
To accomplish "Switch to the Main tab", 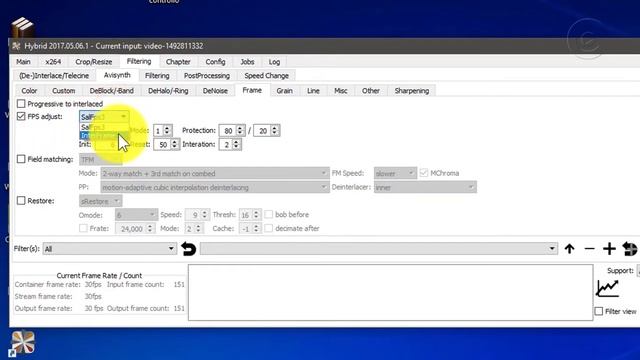I will (23, 62).
